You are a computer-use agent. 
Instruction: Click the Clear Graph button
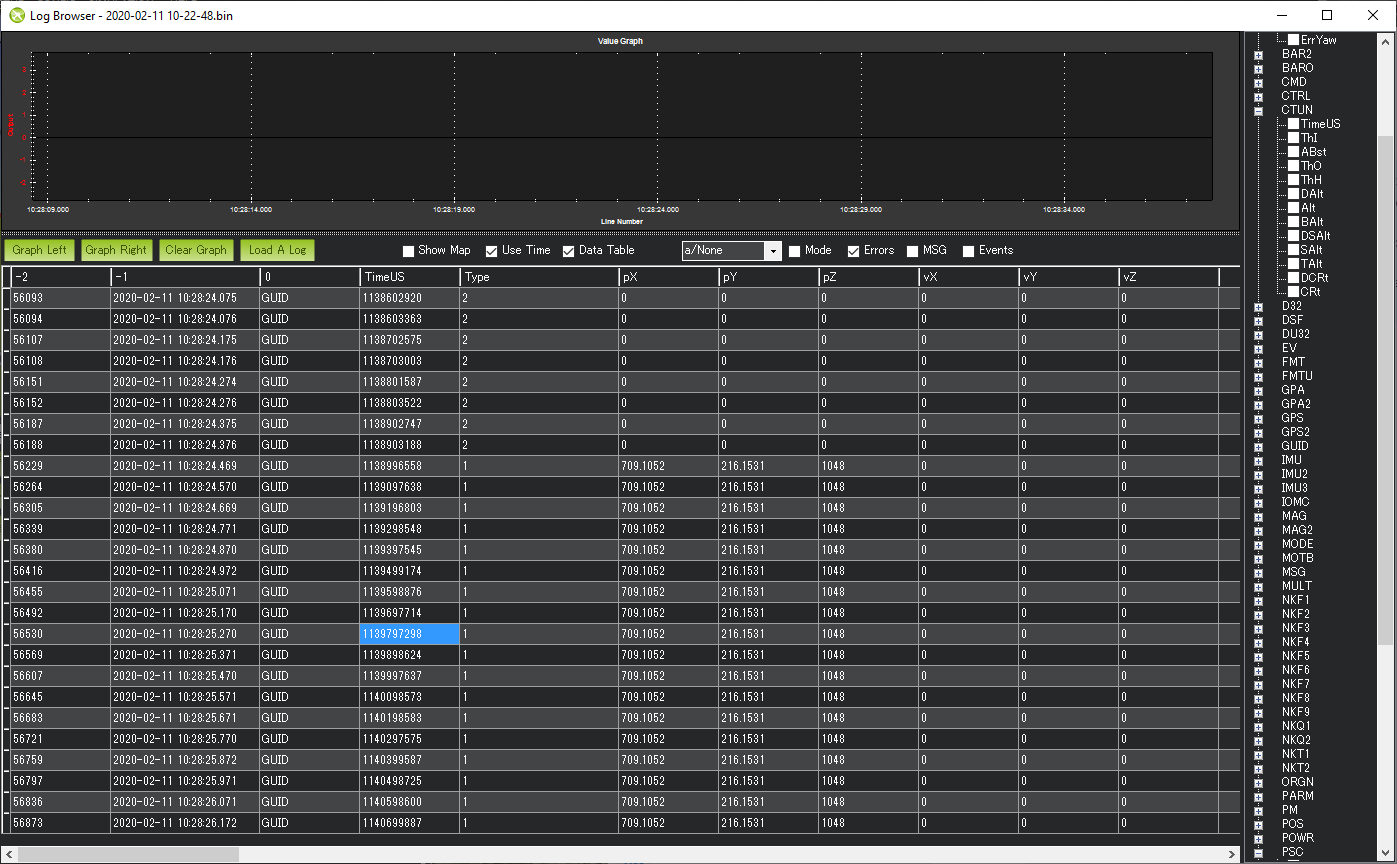[x=196, y=250]
